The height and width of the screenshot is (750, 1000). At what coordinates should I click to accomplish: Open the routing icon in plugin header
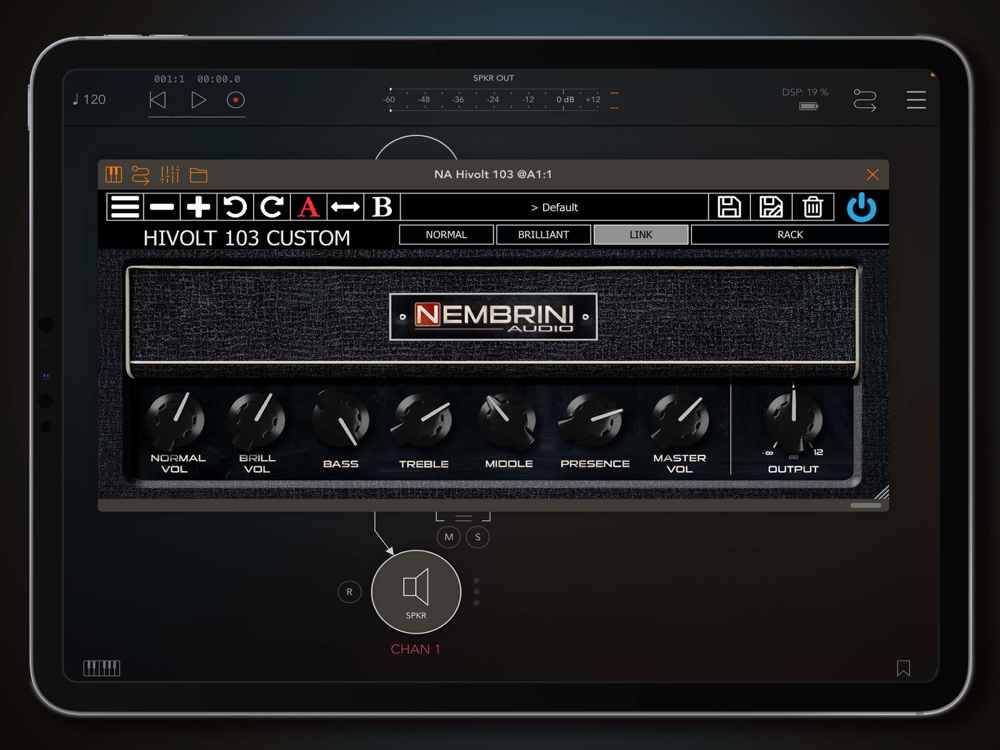point(140,175)
